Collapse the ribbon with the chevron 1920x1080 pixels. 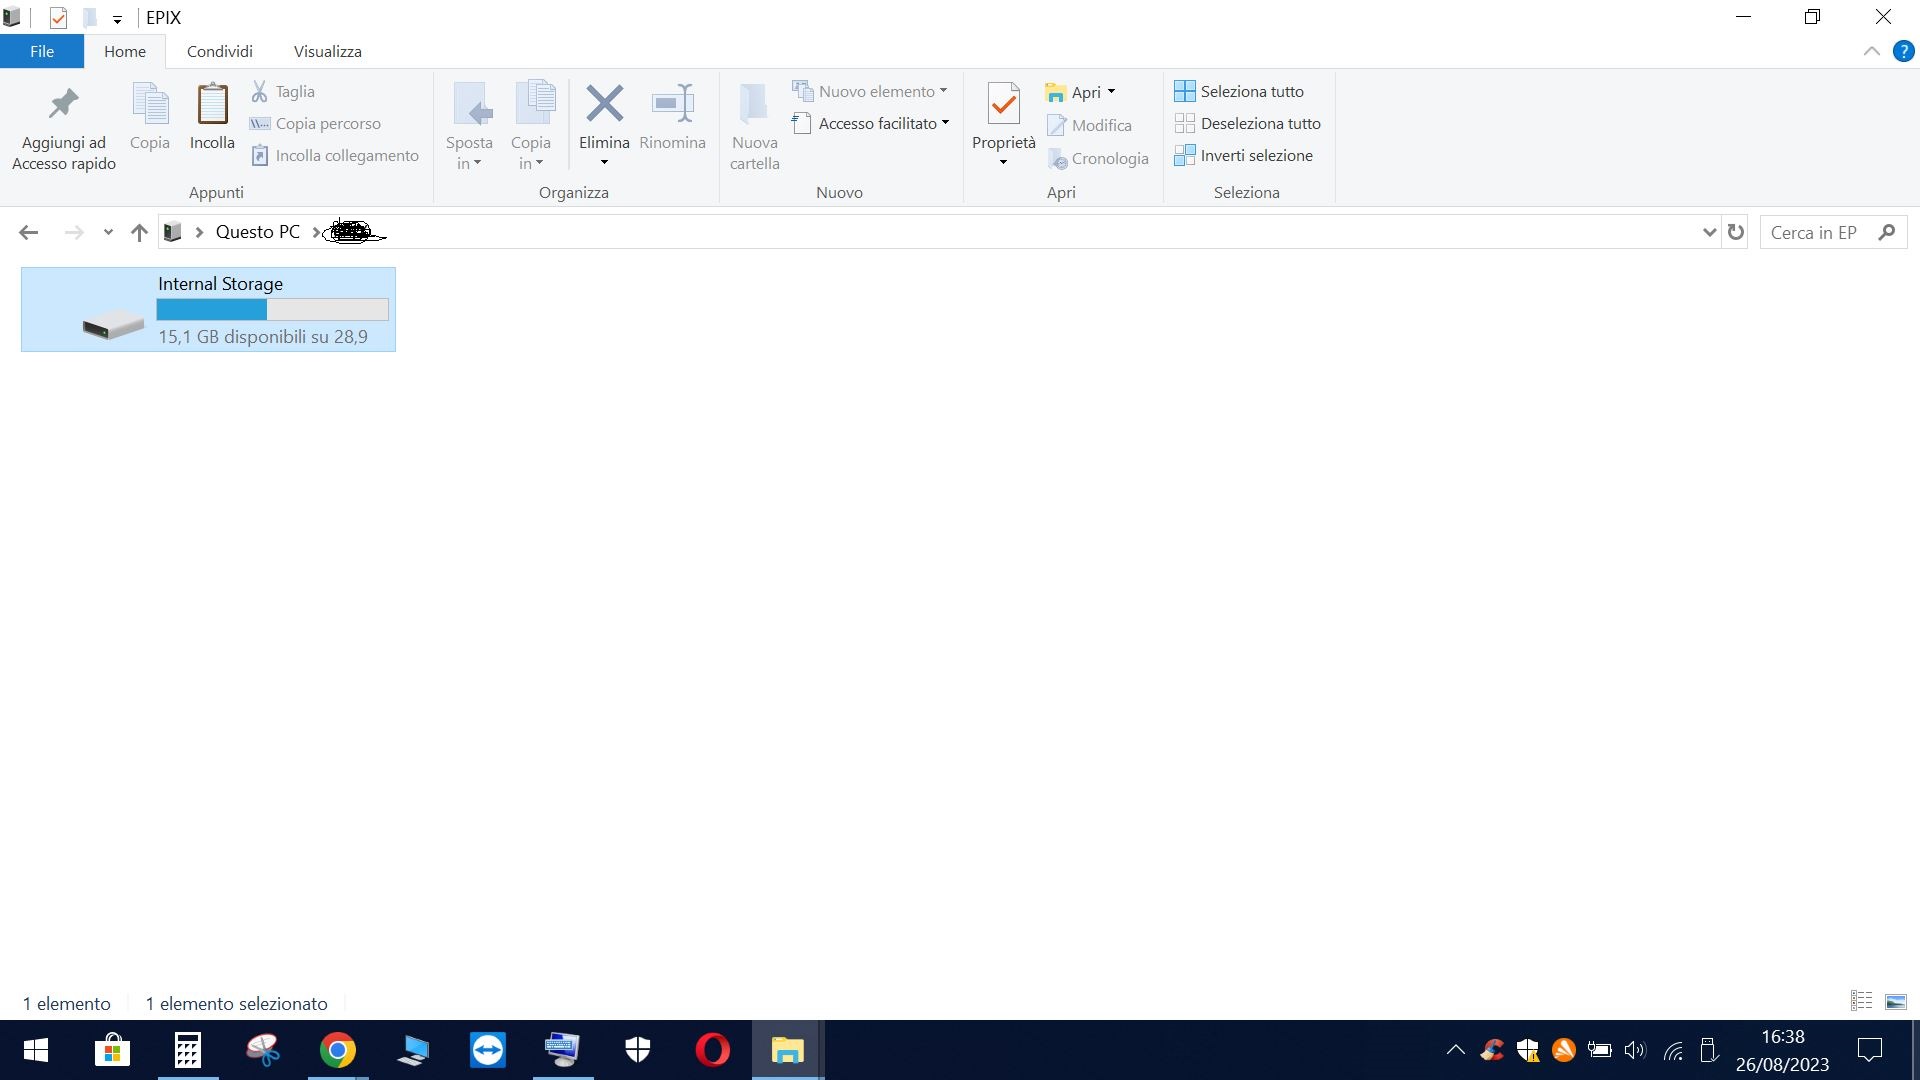1871,51
